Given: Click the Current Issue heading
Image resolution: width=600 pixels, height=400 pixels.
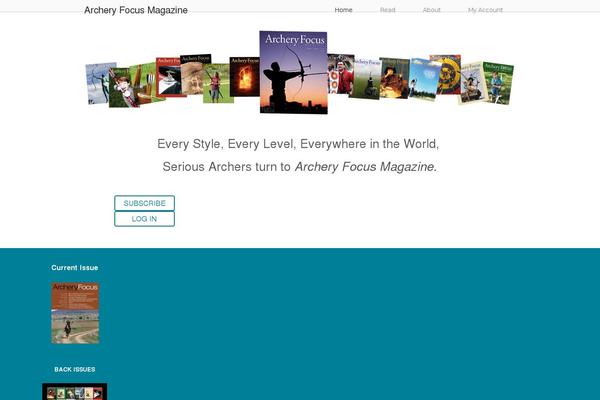Looking at the screenshot, I should pyautogui.click(x=75, y=268).
